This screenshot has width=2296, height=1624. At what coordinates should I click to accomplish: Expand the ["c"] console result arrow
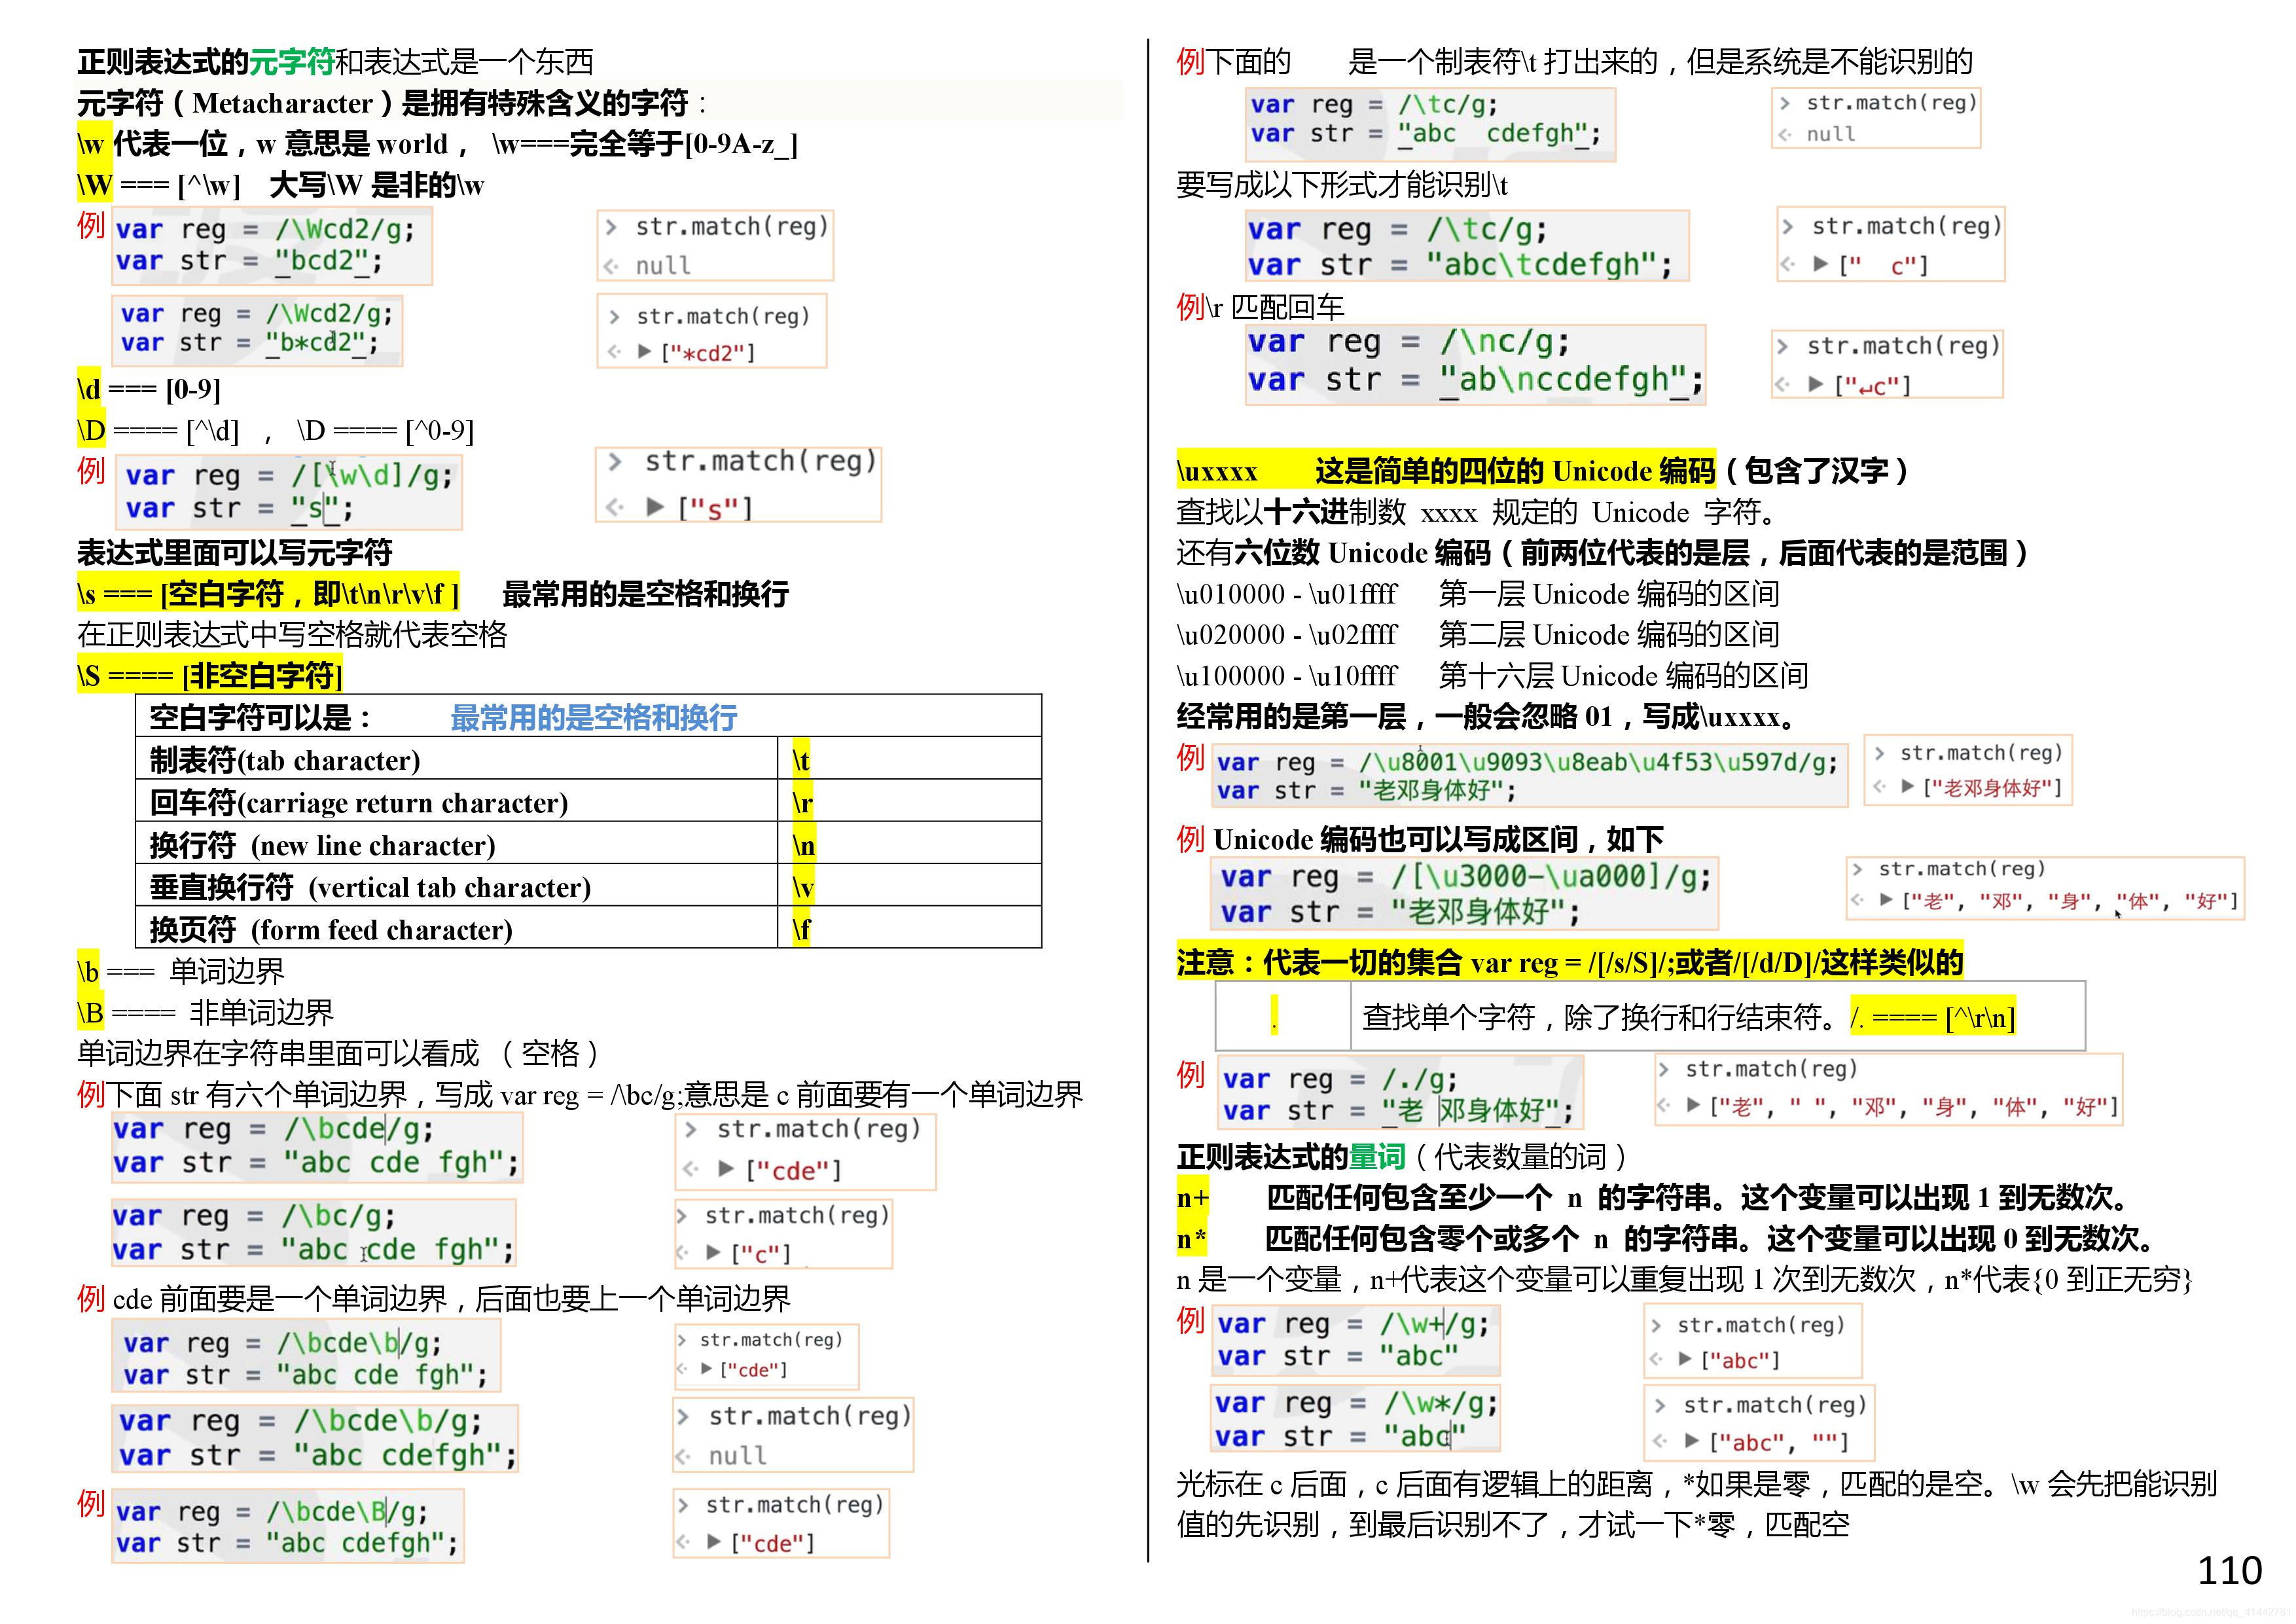(x=713, y=1252)
